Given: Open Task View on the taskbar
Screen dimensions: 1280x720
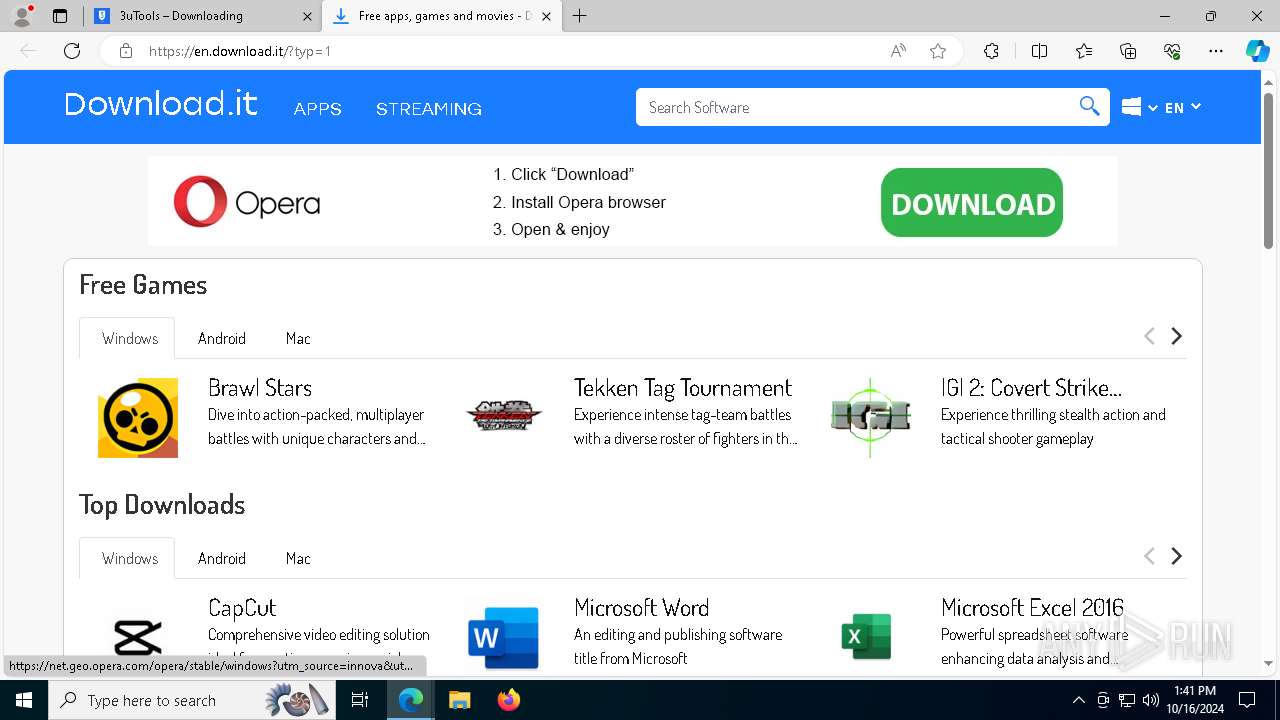Looking at the screenshot, I should pos(360,700).
